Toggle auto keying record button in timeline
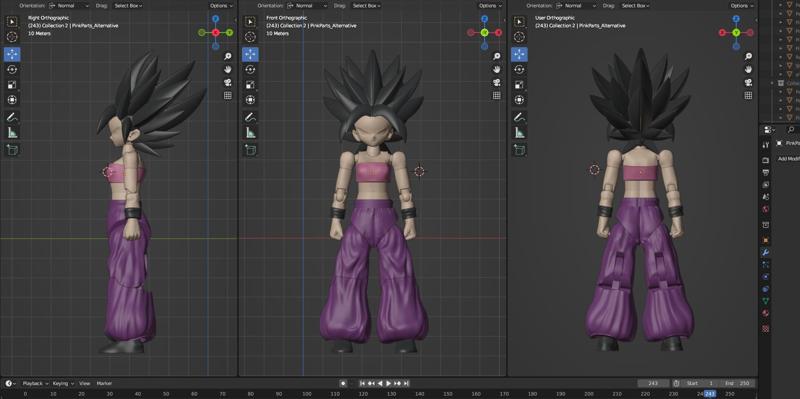 (x=343, y=383)
